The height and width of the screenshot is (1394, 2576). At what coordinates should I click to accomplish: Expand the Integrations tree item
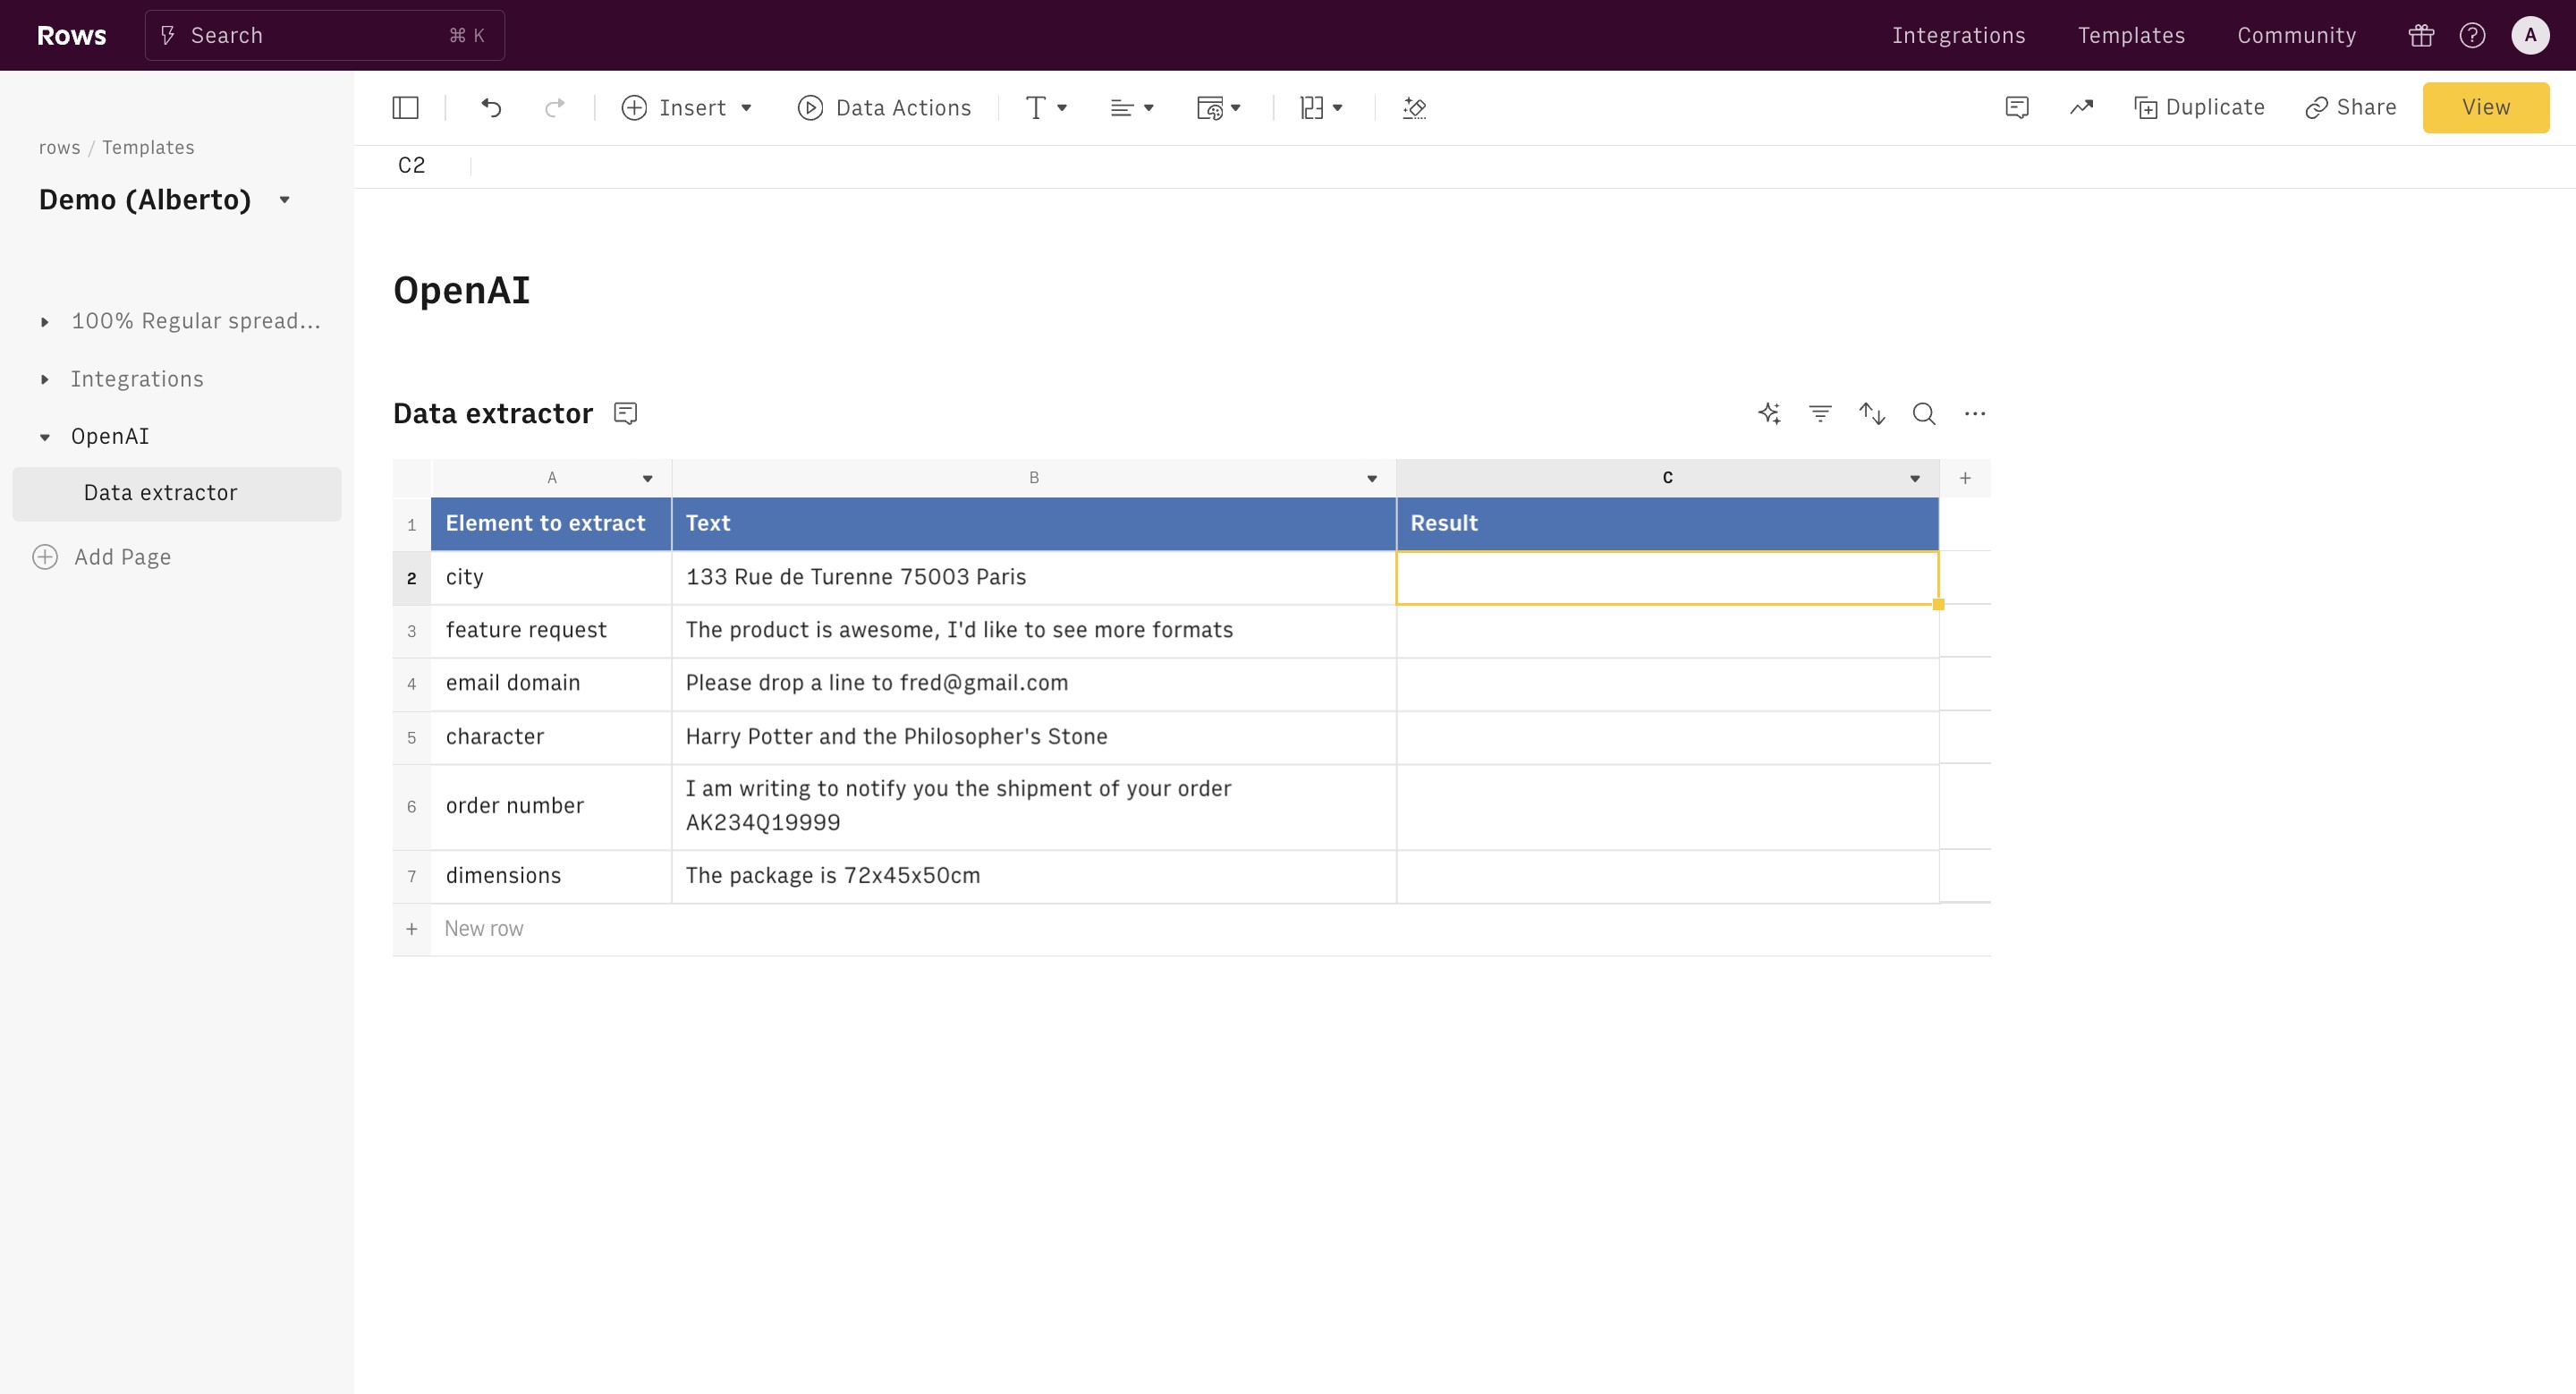[x=45, y=379]
